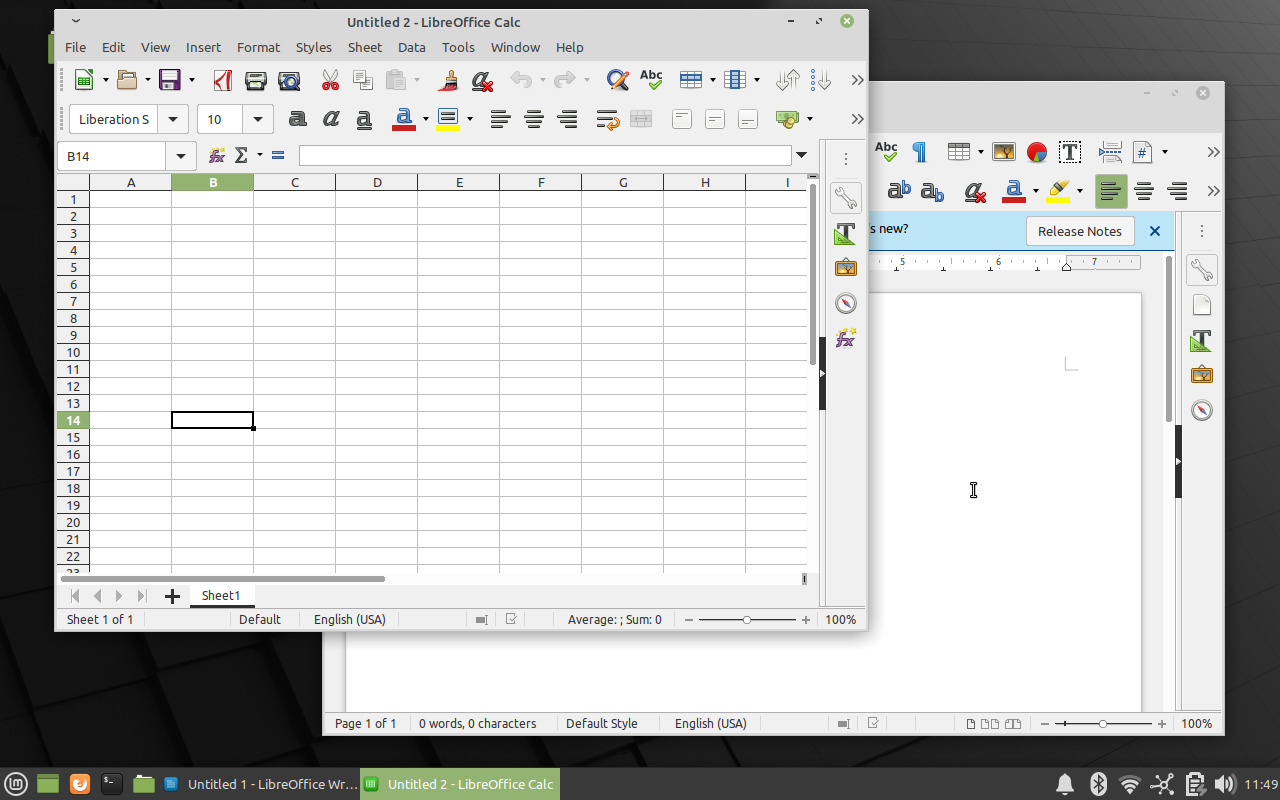Toggle Writer align left button

pyautogui.click(x=1111, y=191)
